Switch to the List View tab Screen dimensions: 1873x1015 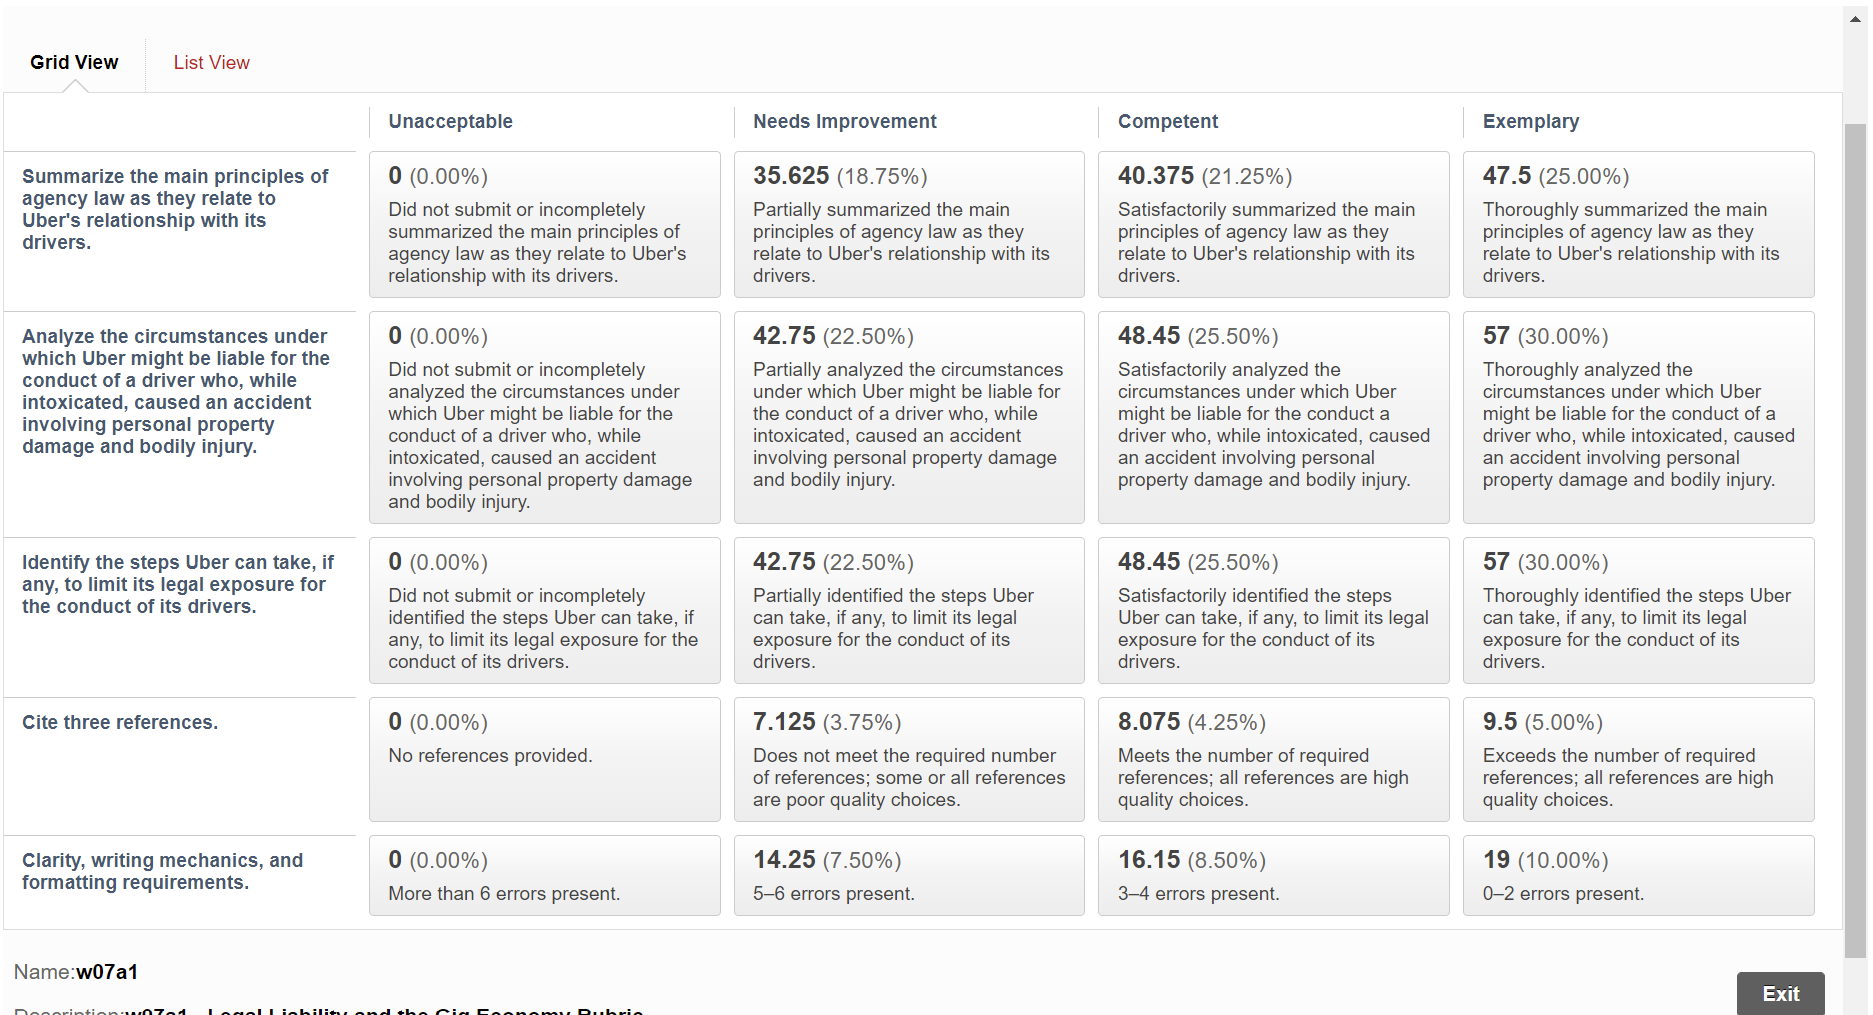pos(211,62)
